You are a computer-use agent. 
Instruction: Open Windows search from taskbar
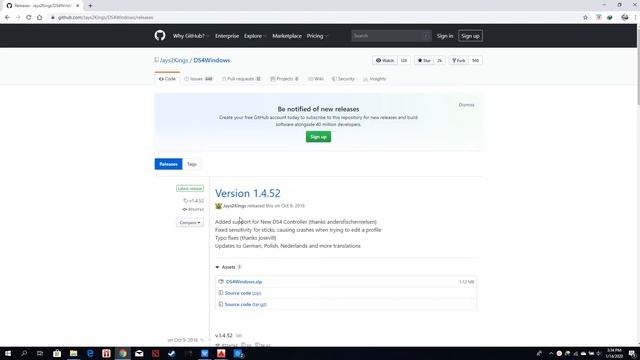click(24, 353)
